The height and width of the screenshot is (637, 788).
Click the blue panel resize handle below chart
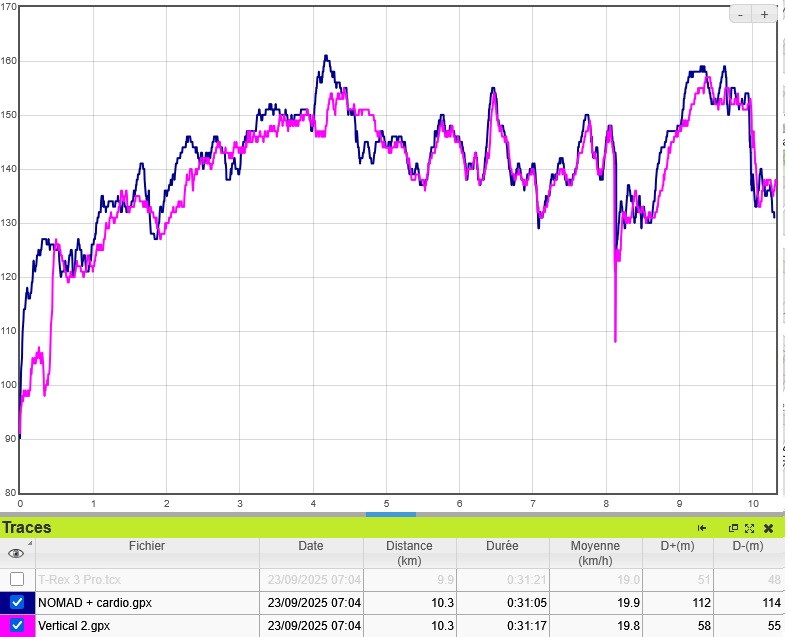[390, 514]
